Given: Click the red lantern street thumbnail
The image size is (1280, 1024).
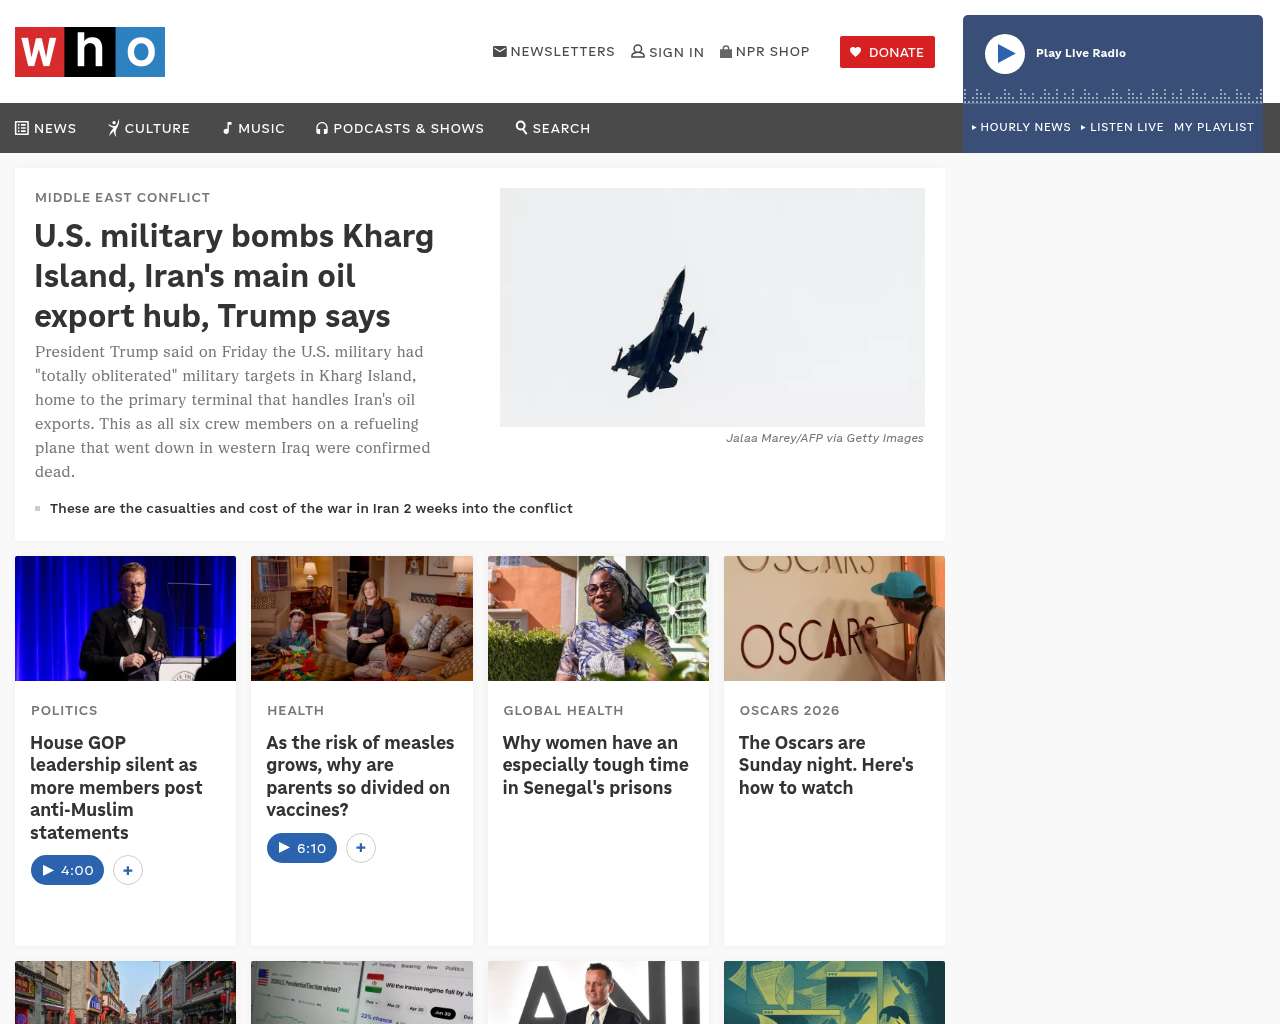Looking at the screenshot, I should coord(126,992).
